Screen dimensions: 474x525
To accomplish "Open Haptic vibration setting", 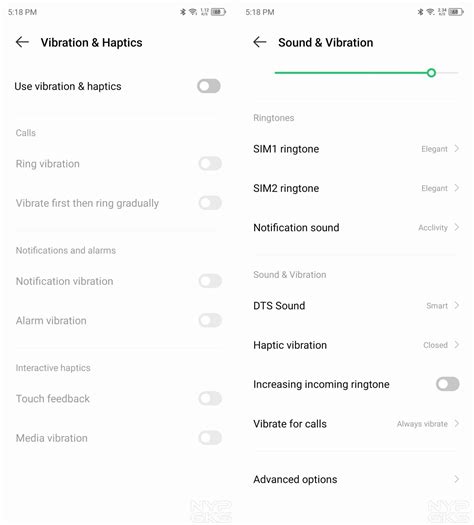I will (x=356, y=345).
